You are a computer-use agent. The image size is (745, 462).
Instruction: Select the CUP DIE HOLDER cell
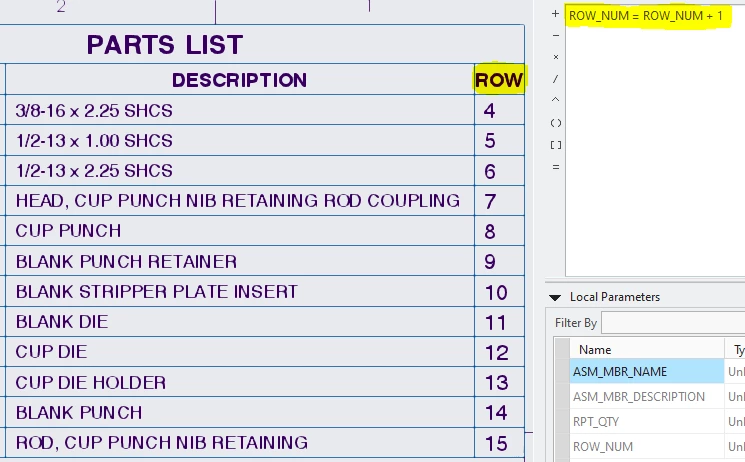240,382
